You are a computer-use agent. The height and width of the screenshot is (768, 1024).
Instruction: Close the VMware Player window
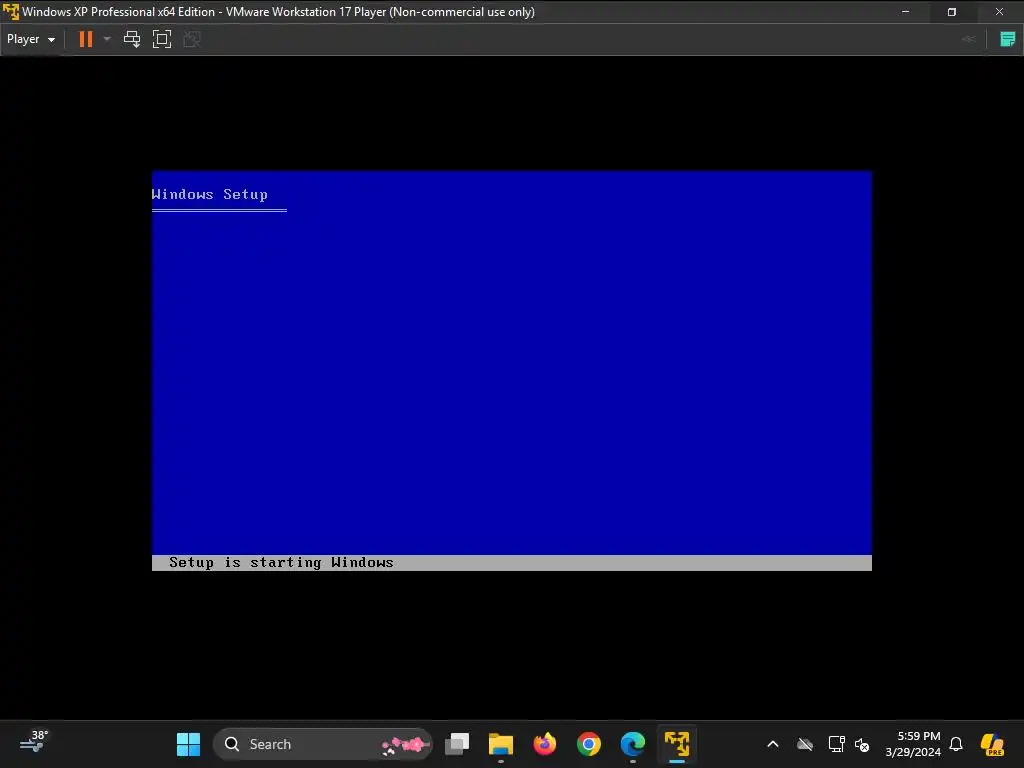pyautogui.click(x=999, y=12)
